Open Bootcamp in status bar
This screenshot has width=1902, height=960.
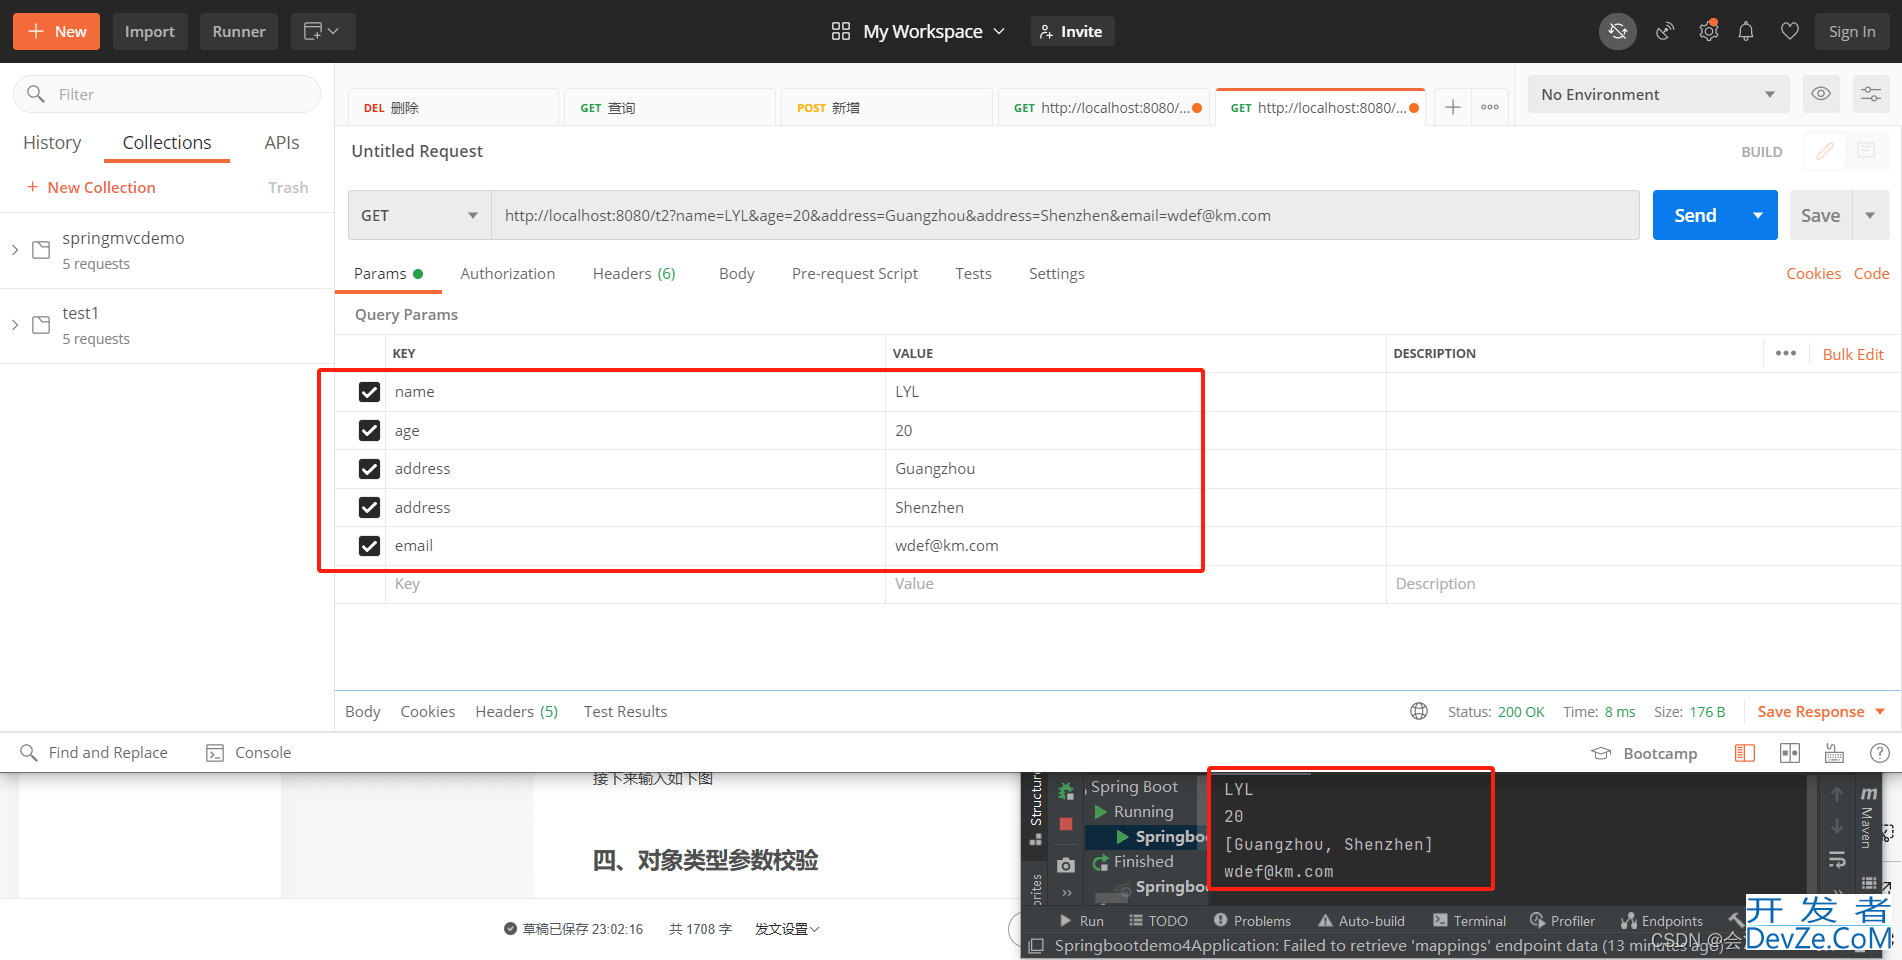click(x=1645, y=753)
